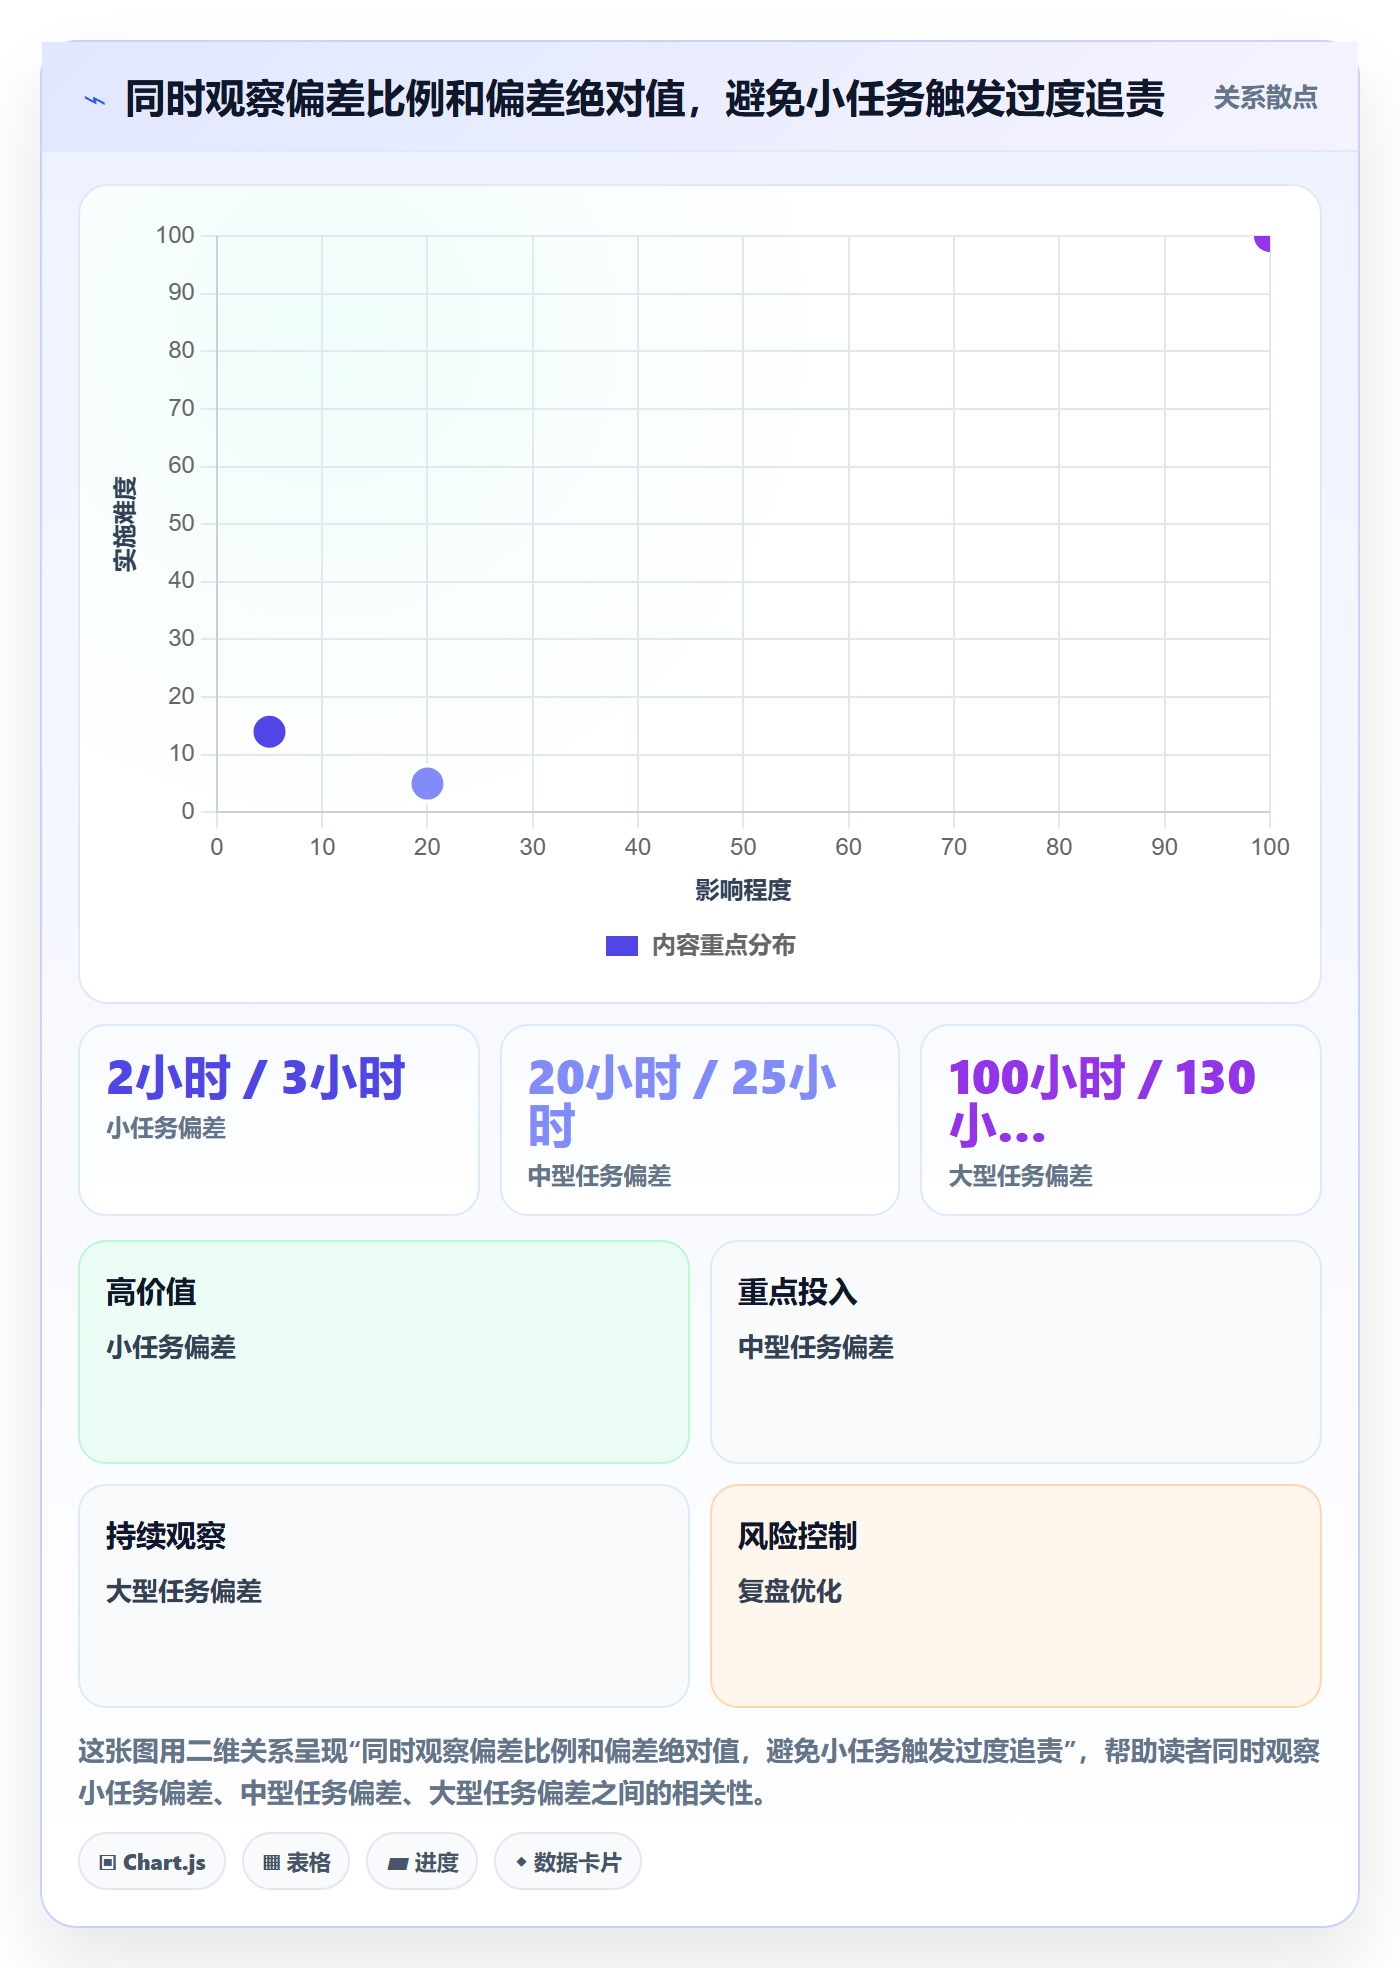
Task: Click the 高价值 quadrant heading
Action: pos(151,1292)
